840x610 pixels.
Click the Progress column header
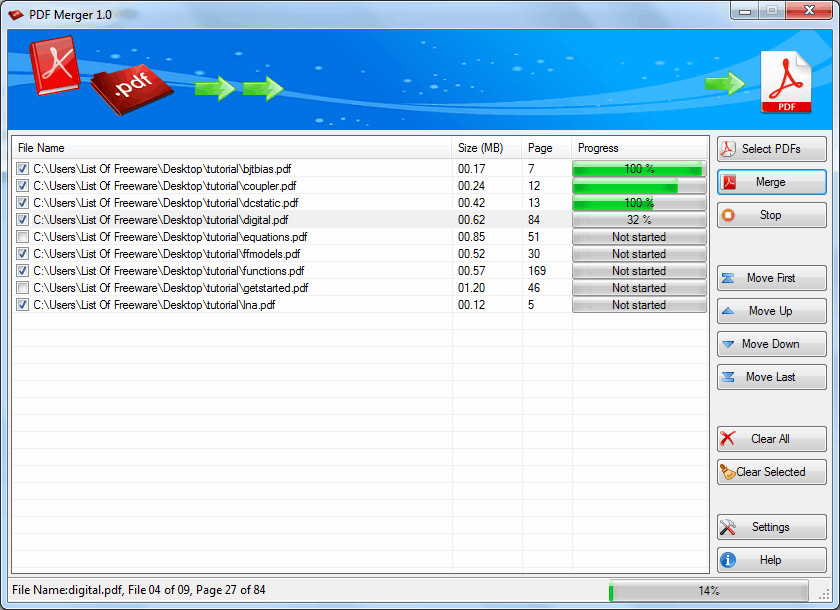click(640, 148)
